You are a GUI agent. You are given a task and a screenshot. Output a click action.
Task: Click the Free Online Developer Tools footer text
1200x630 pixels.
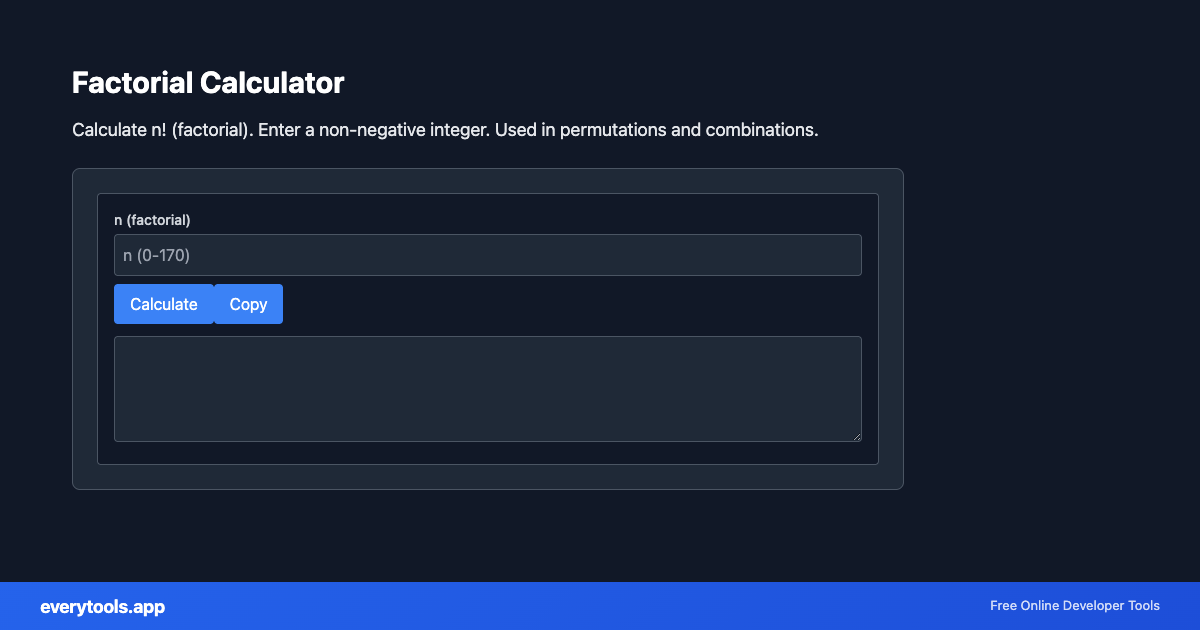pyautogui.click(x=1074, y=606)
